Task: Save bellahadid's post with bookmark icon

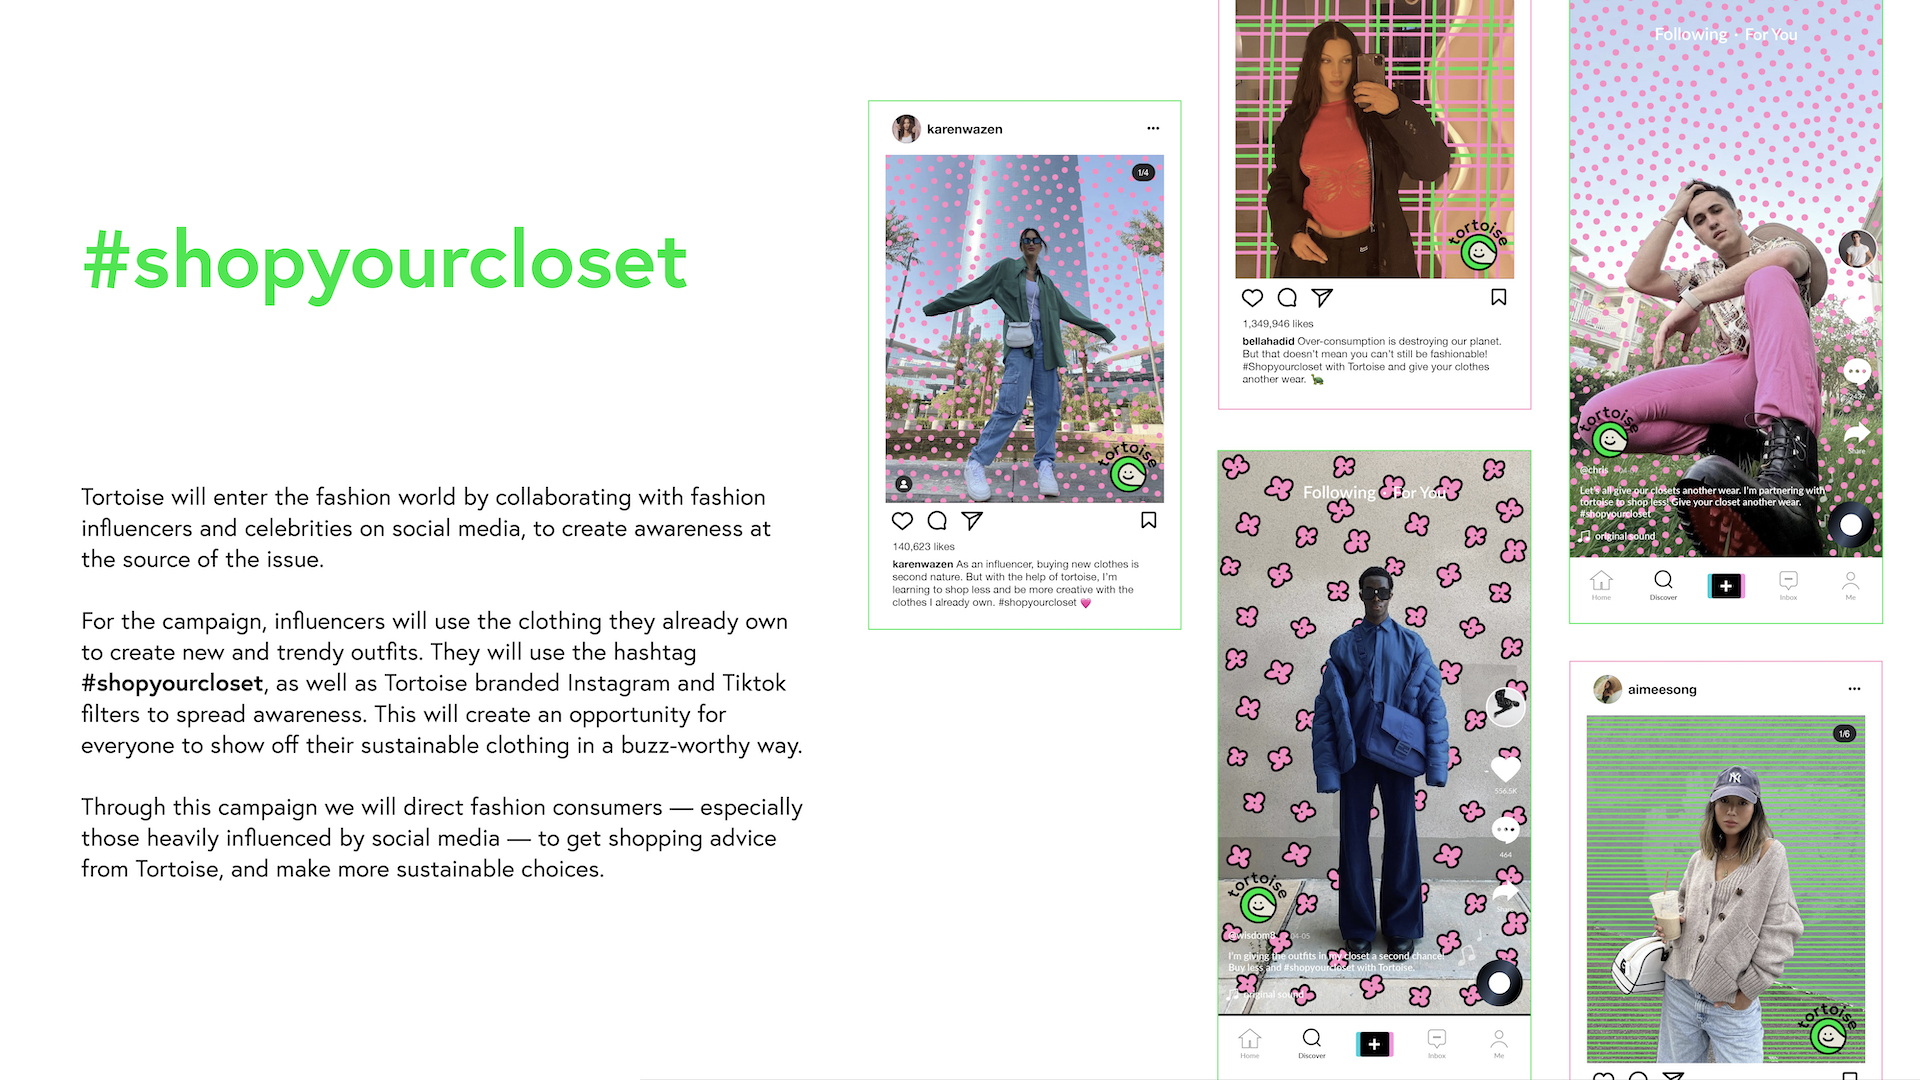Action: (x=1499, y=297)
